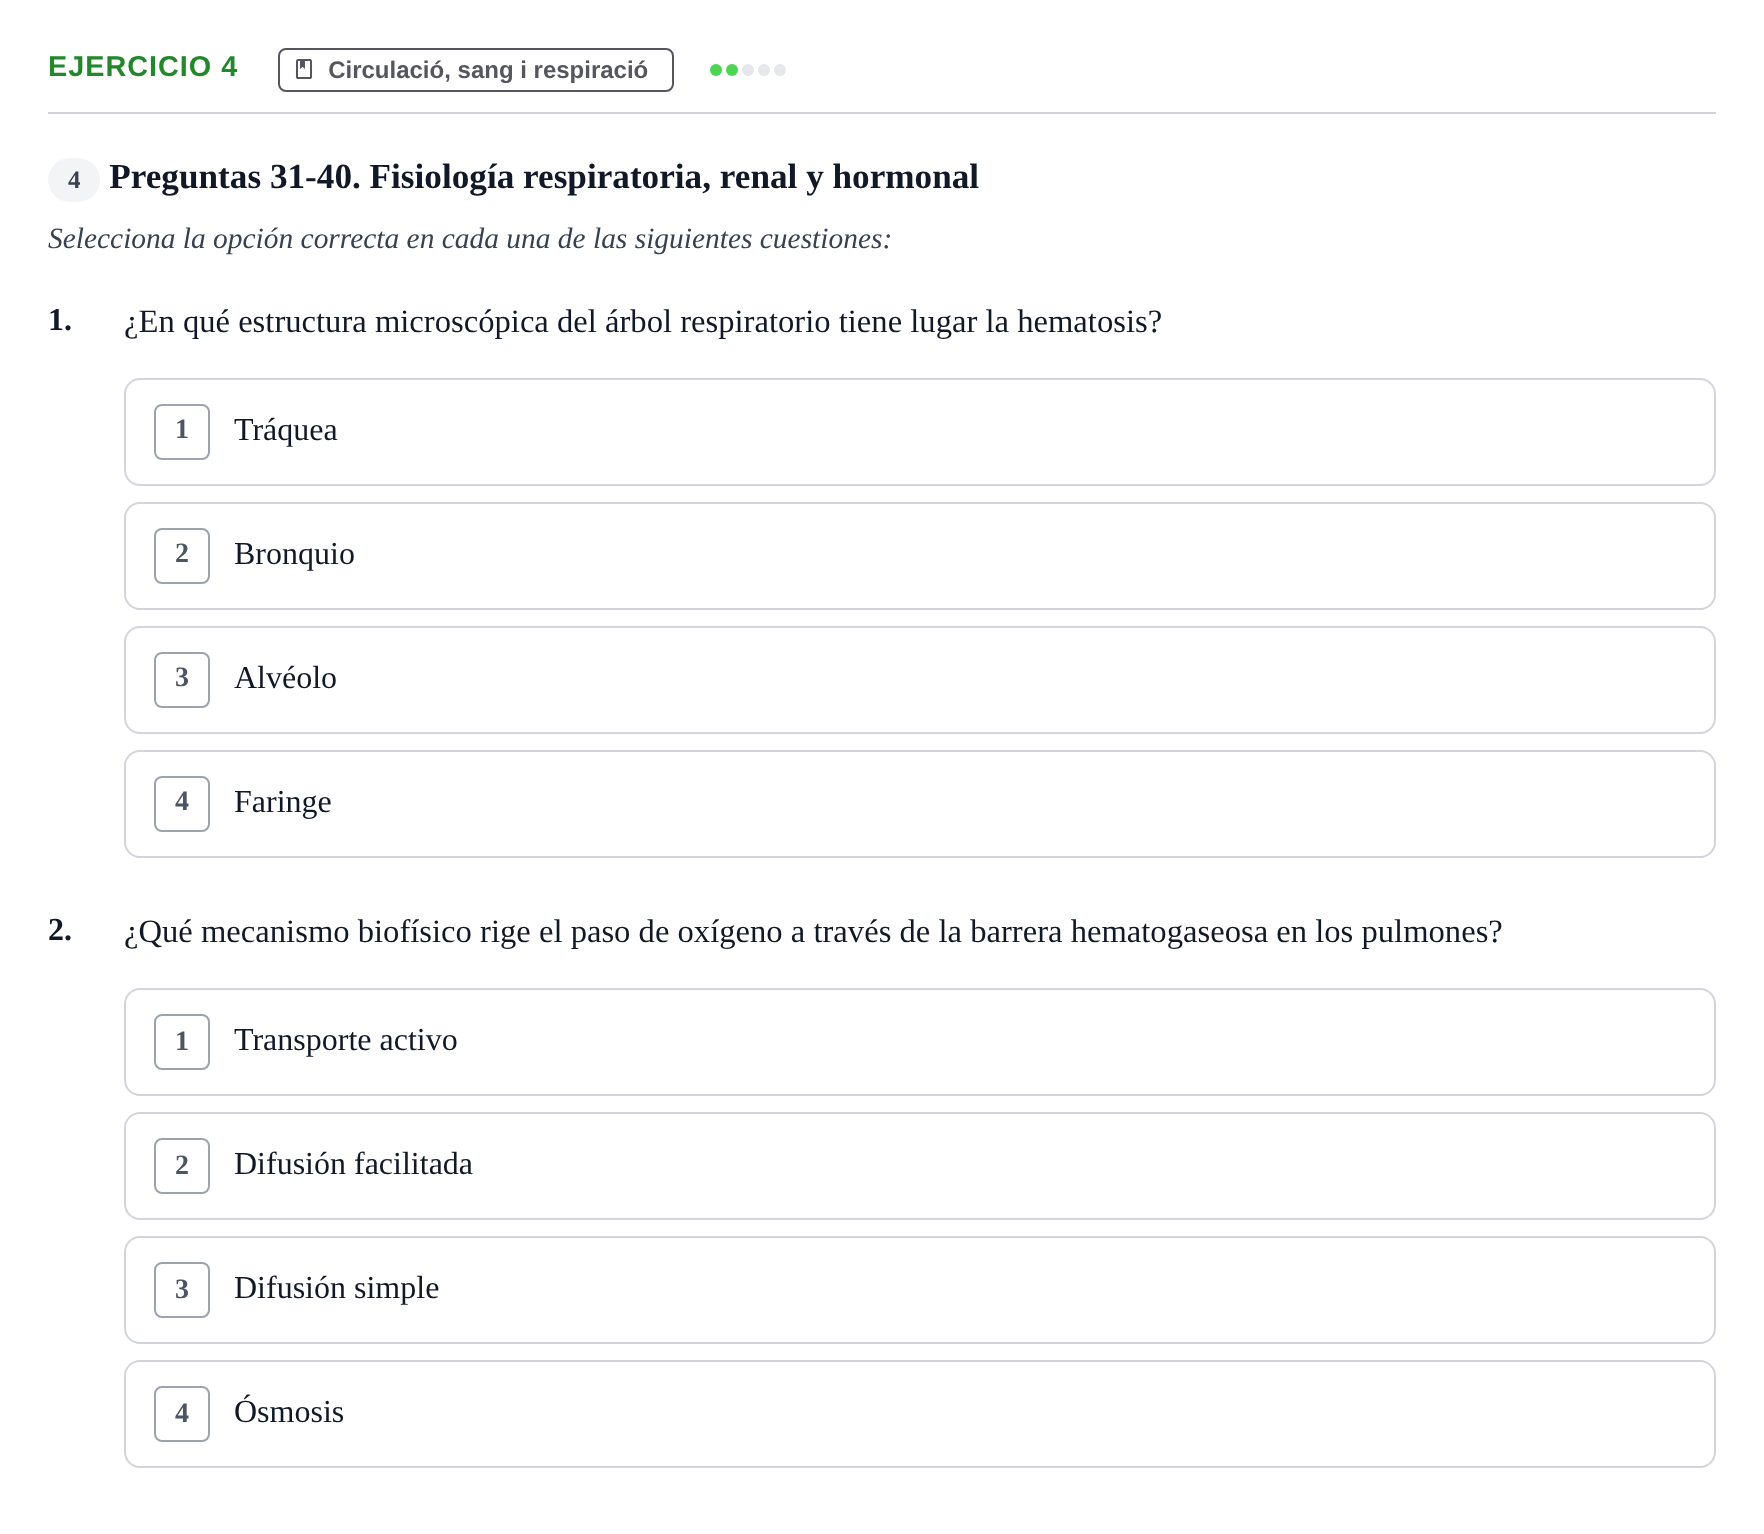
Task: Pick 'Difusión simple' for question 2
Action: coord(920,1290)
